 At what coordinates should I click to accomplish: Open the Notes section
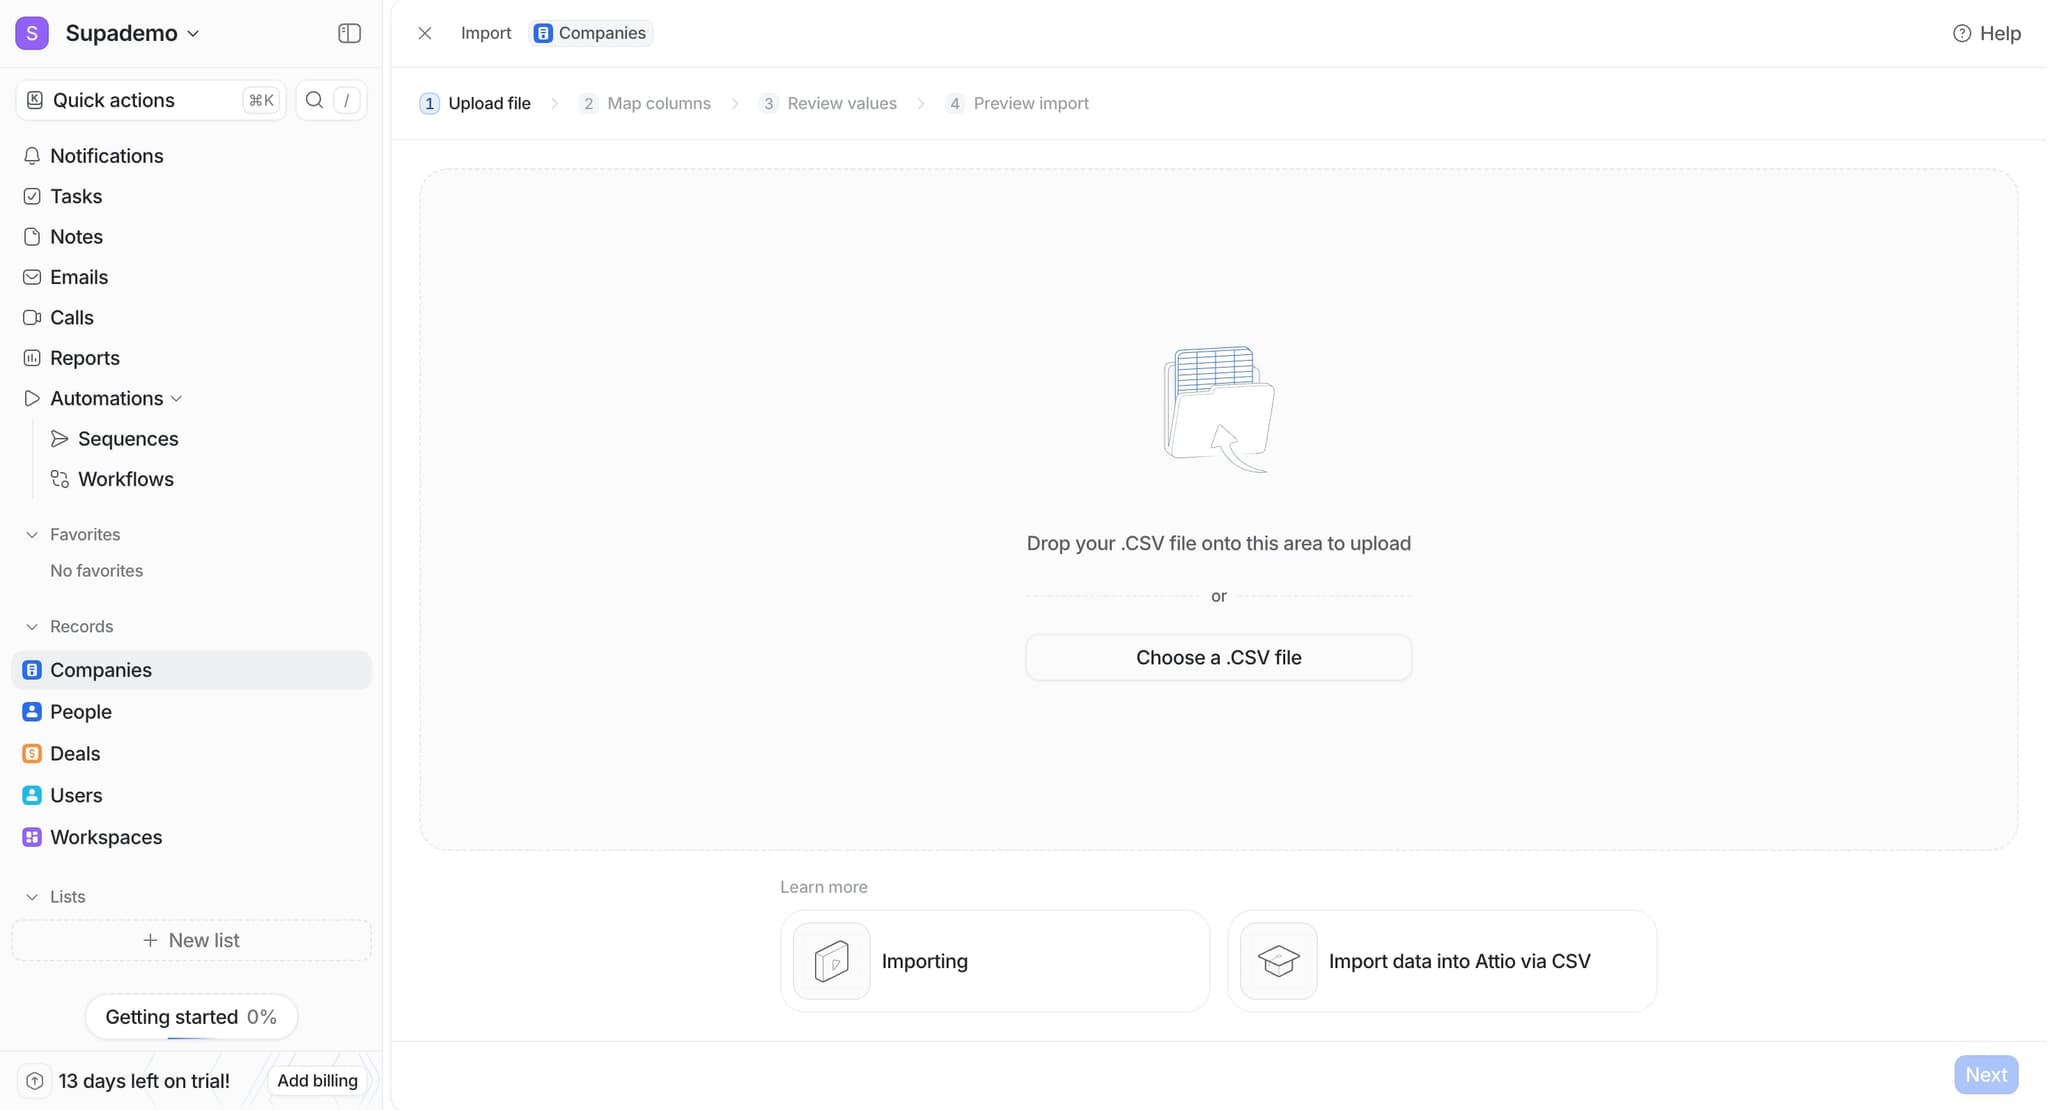pyautogui.click(x=33, y=236)
